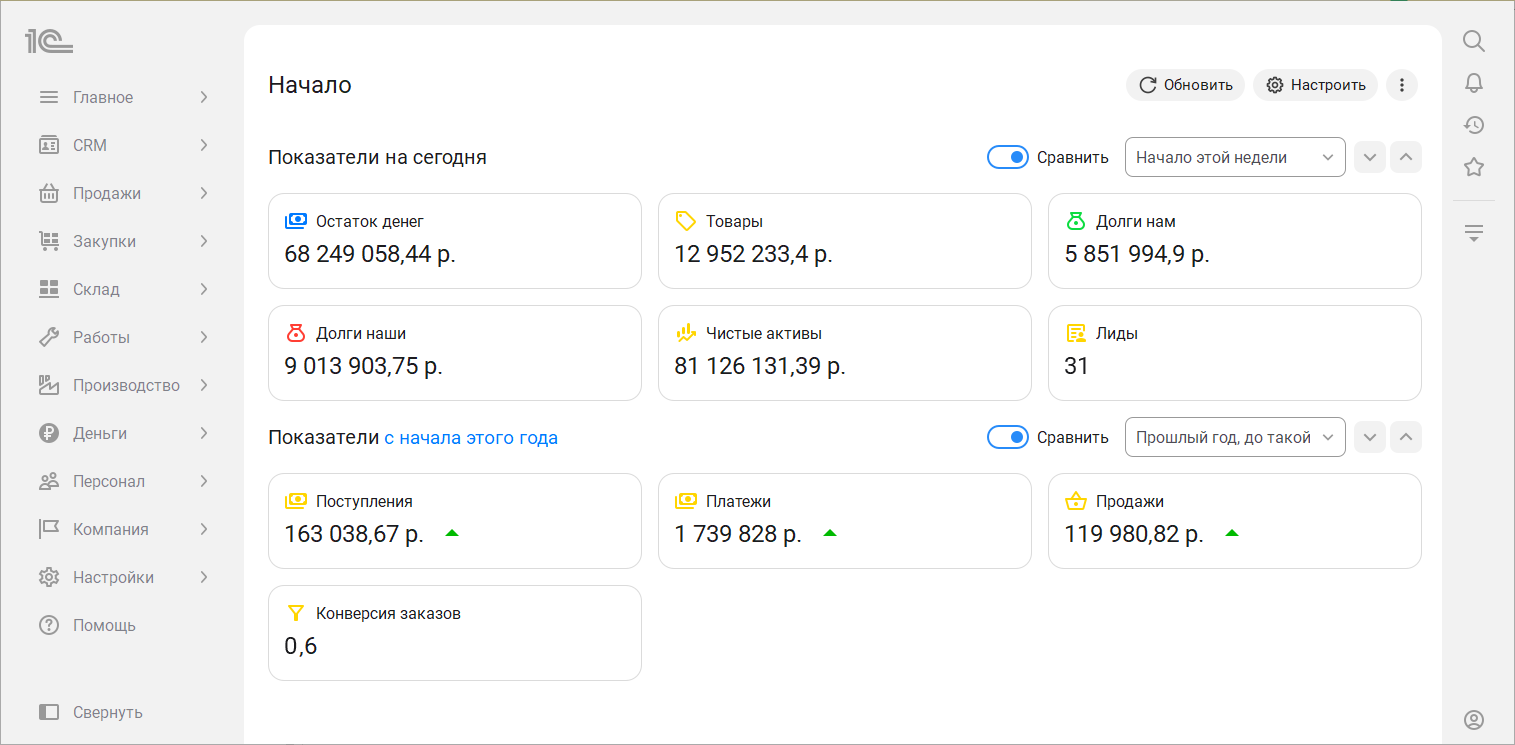Click the search magnifier icon
Viewport: 1515px width, 745px height.
pos(1473,41)
